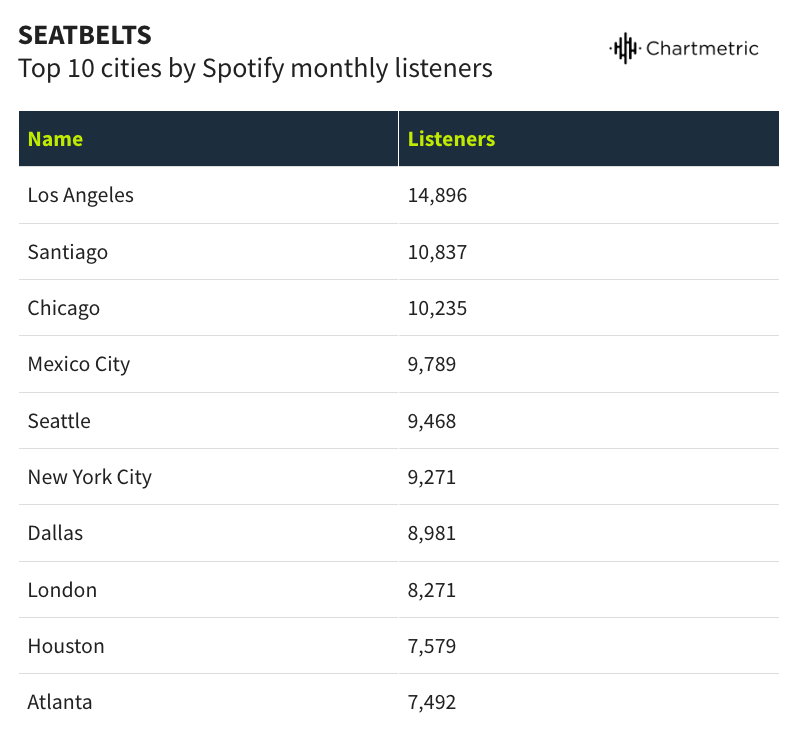The image size is (796, 747).
Task: Click the Chartmetric brand name text
Action: click(702, 48)
